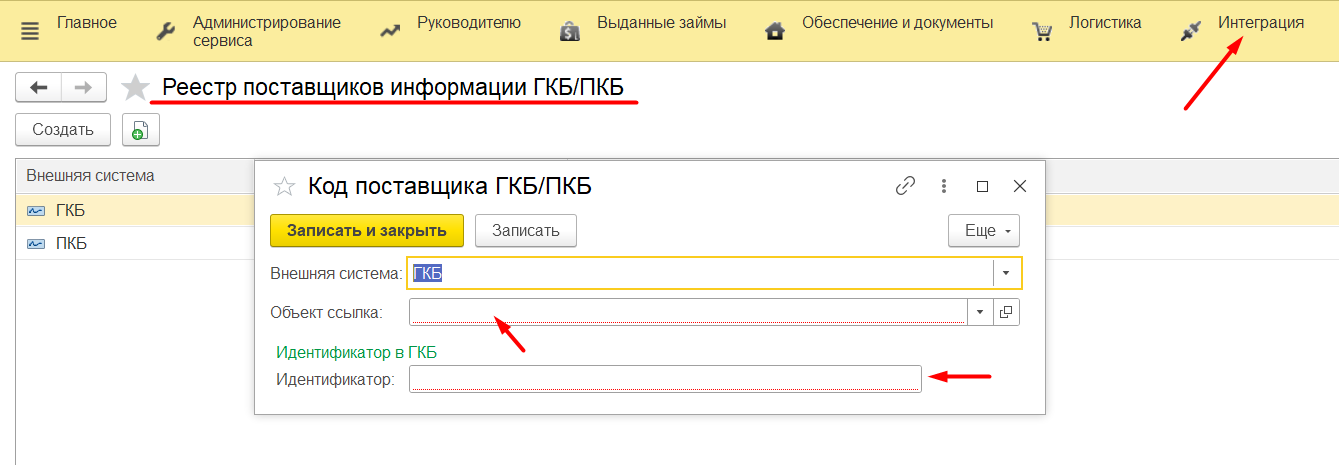Click the Идентификатор в ГКБ heading
The width and height of the screenshot is (1339, 465).
356,352
